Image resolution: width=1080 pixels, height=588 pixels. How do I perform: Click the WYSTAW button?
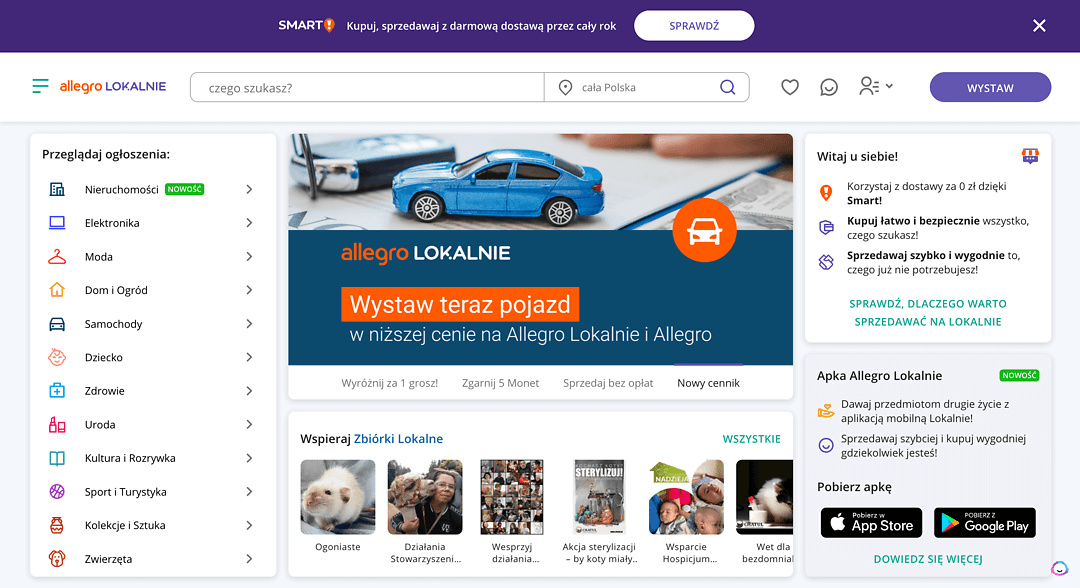990,87
